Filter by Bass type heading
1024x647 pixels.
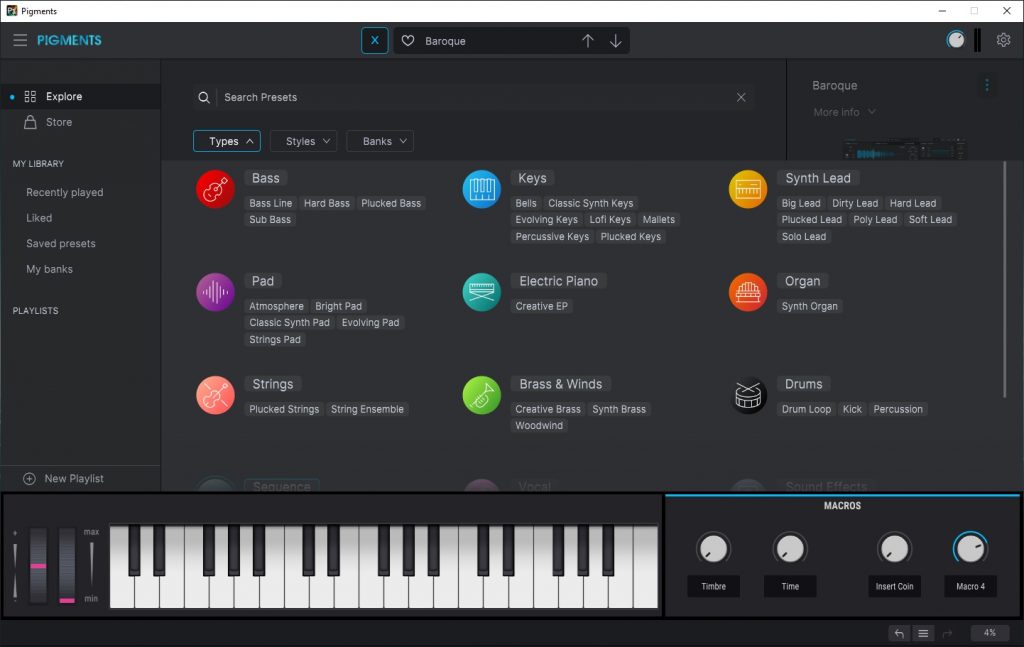[x=266, y=178]
